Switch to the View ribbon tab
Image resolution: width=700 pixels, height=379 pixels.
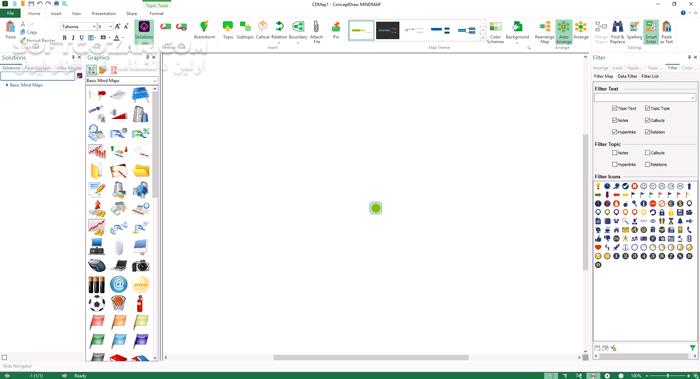click(x=76, y=13)
